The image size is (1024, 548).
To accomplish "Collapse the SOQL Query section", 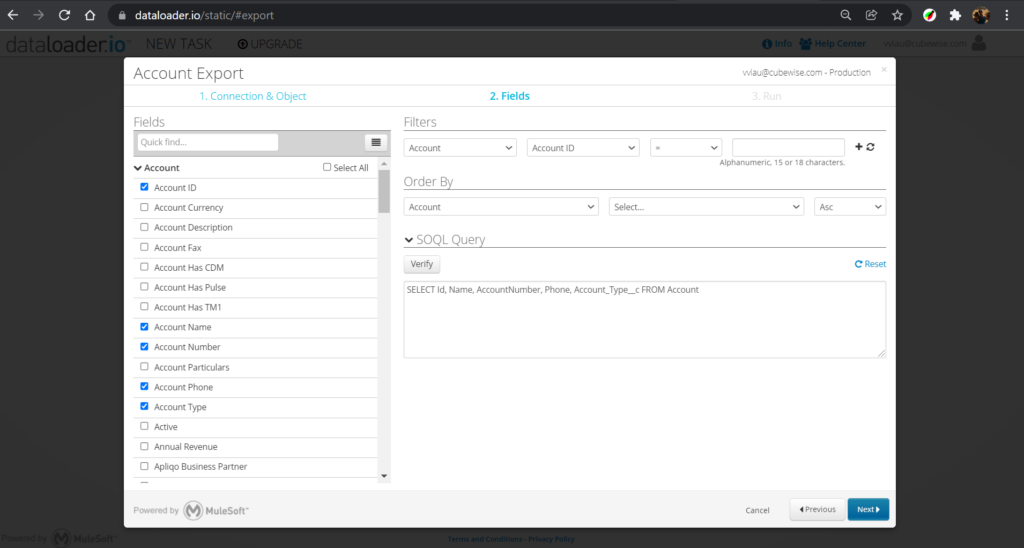I will 409,240.
